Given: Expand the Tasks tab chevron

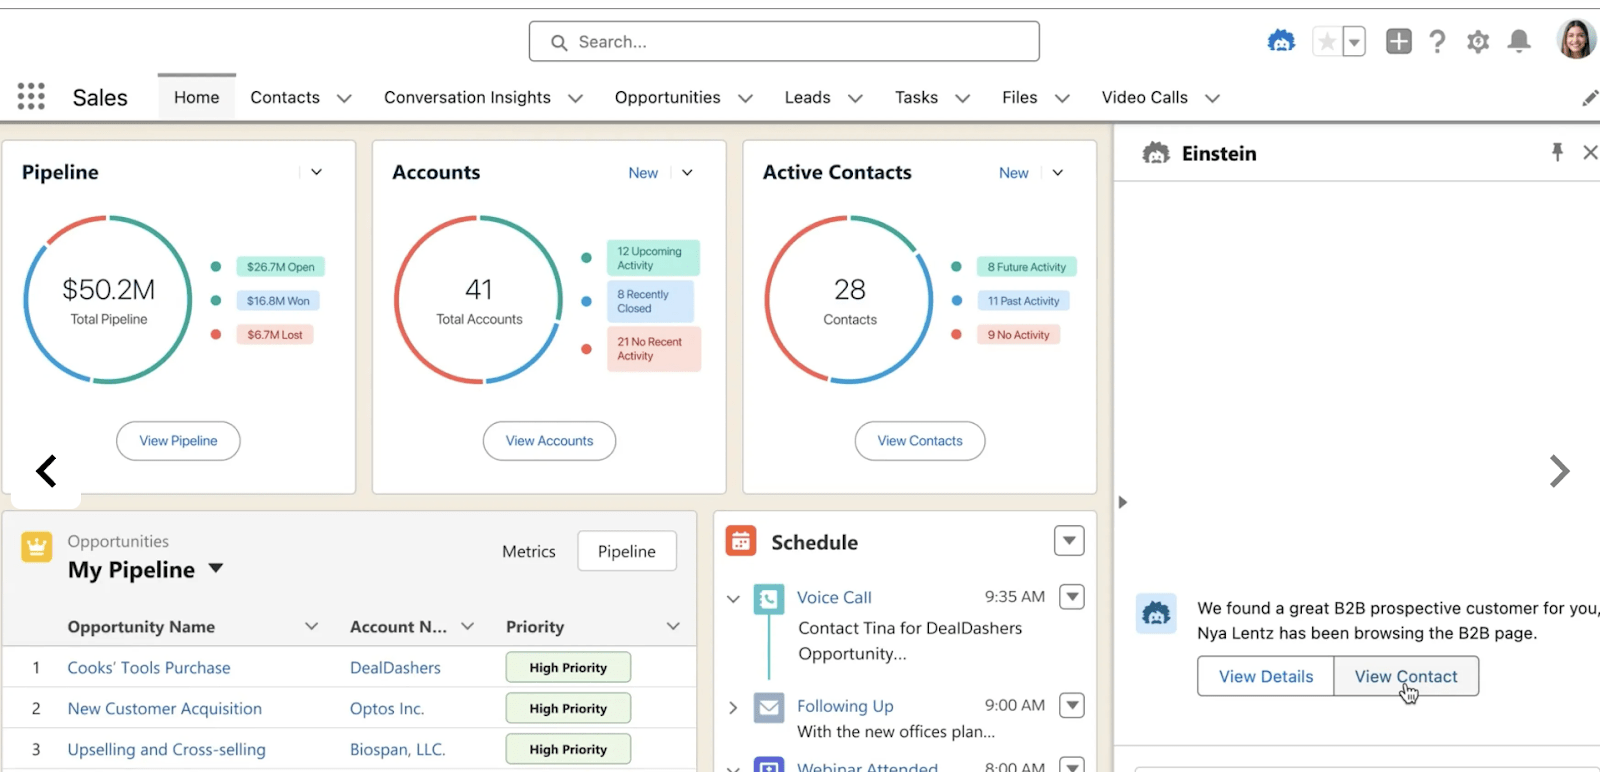Looking at the screenshot, I should point(962,98).
